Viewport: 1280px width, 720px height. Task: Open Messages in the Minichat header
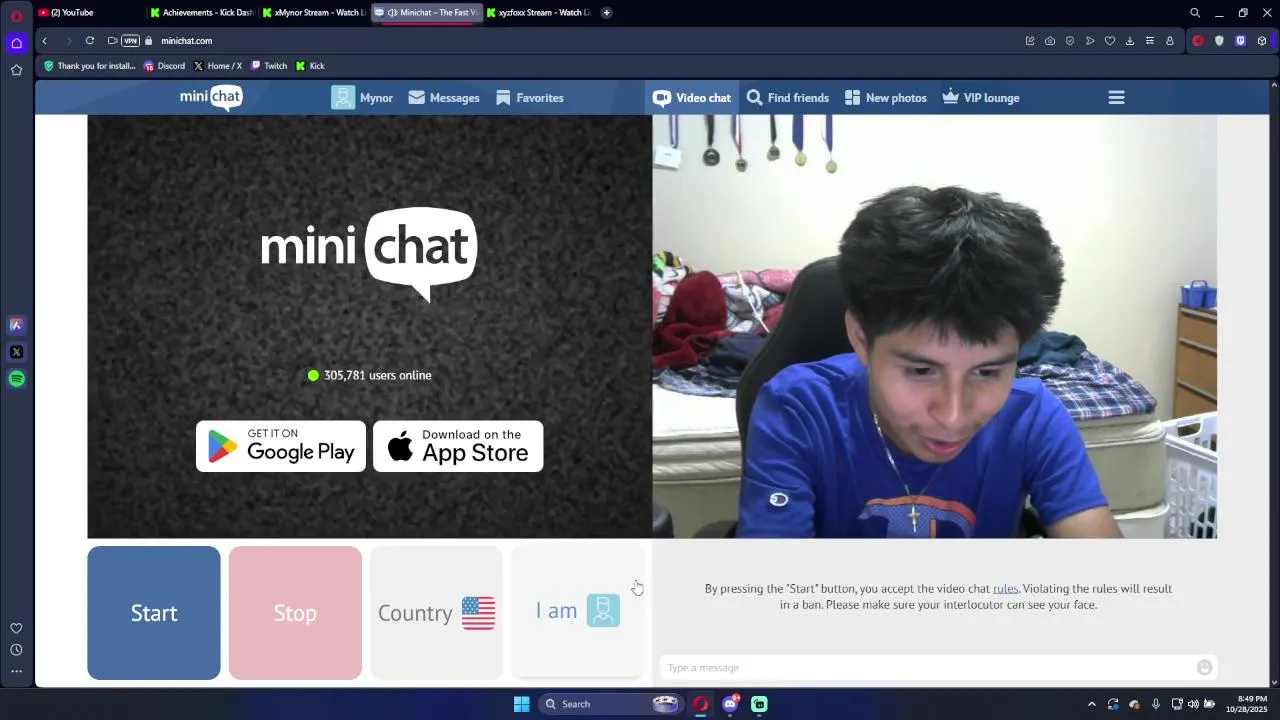444,98
